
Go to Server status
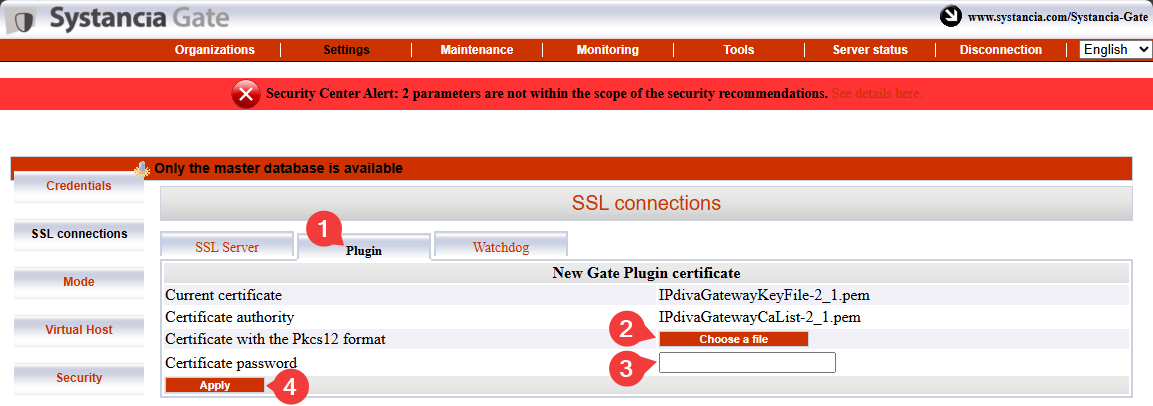point(870,50)
